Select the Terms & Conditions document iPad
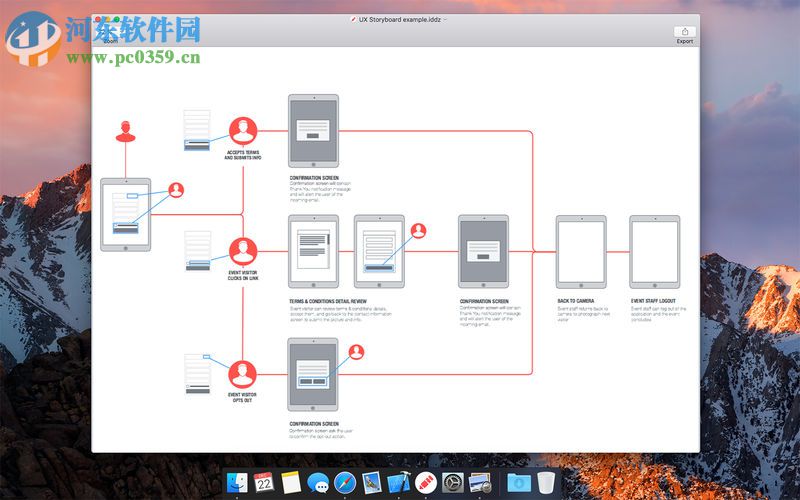The height and width of the screenshot is (500, 800). click(x=313, y=252)
